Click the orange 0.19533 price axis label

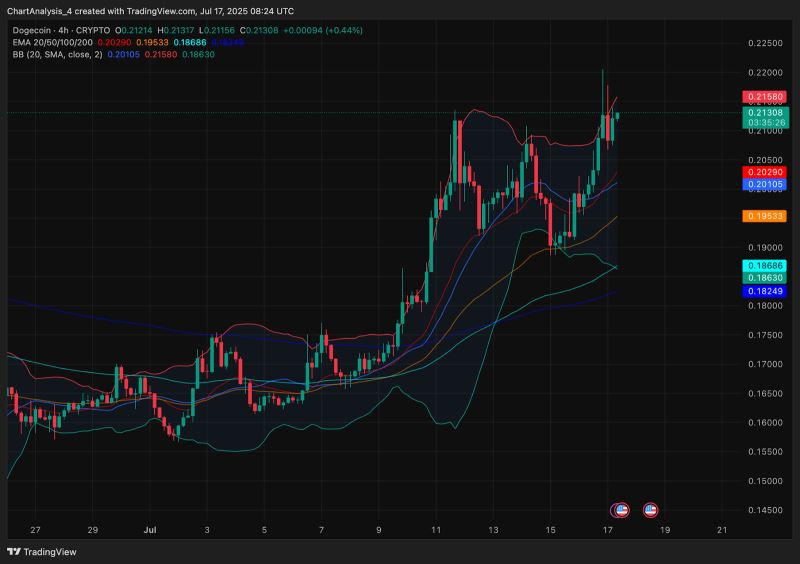[x=764, y=216]
